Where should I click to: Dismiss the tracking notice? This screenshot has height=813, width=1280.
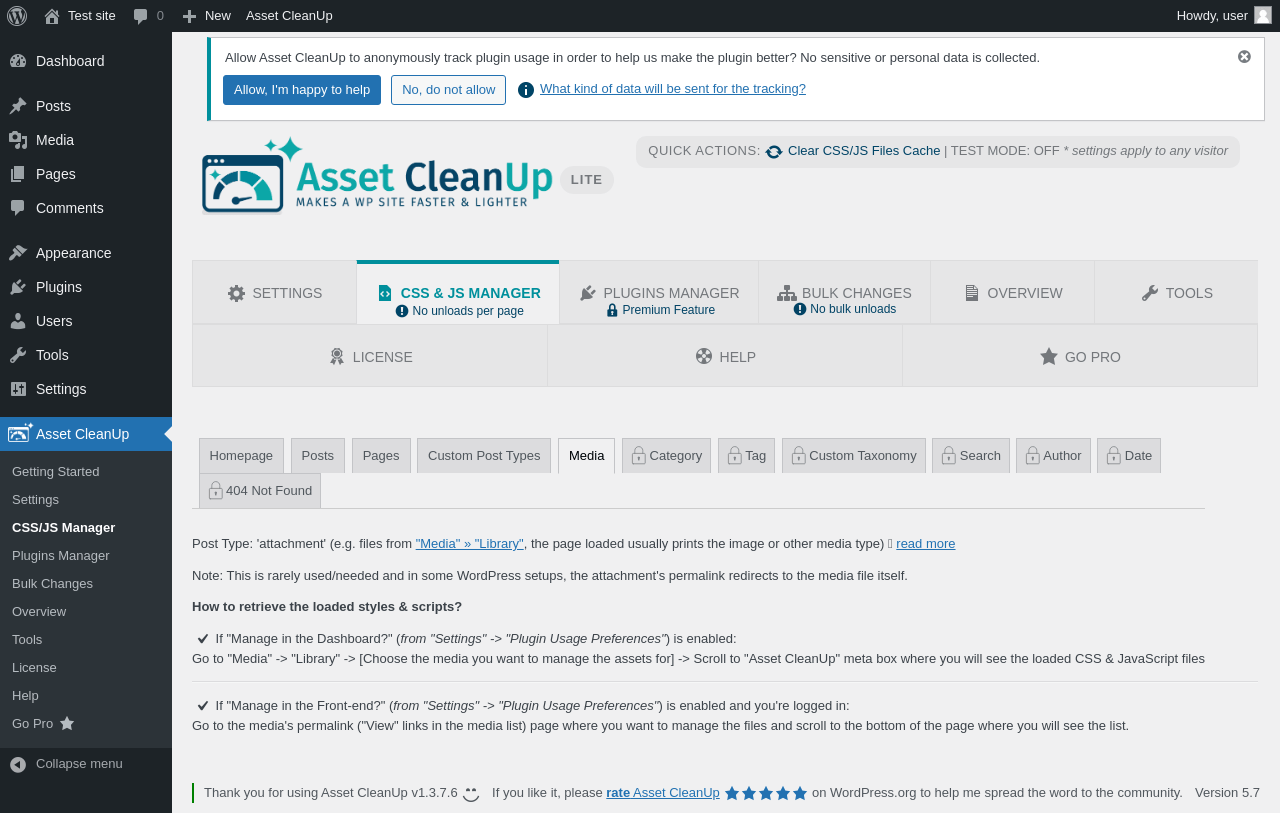pos(1244,57)
